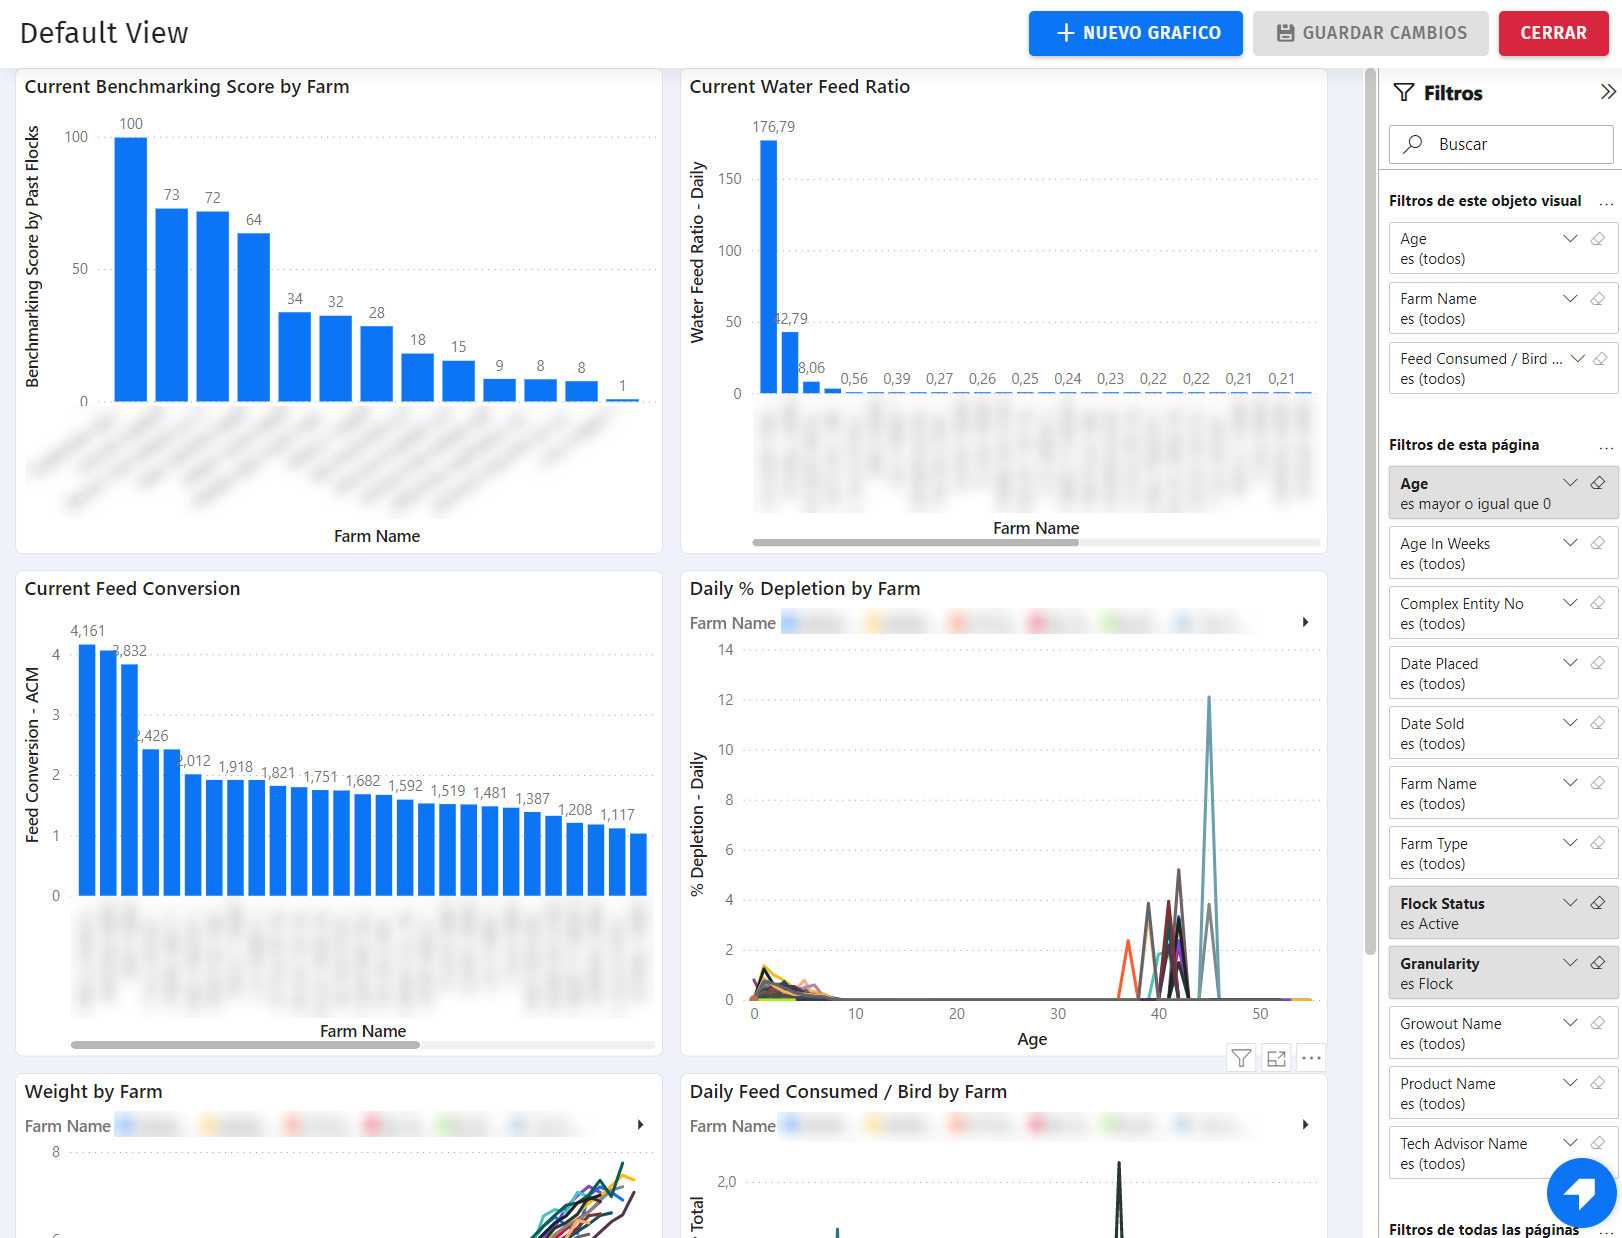Screen dimensions: 1622x1238
Task: Open options ellipsis for Filtros de esta página
Action: (x=1606, y=446)
